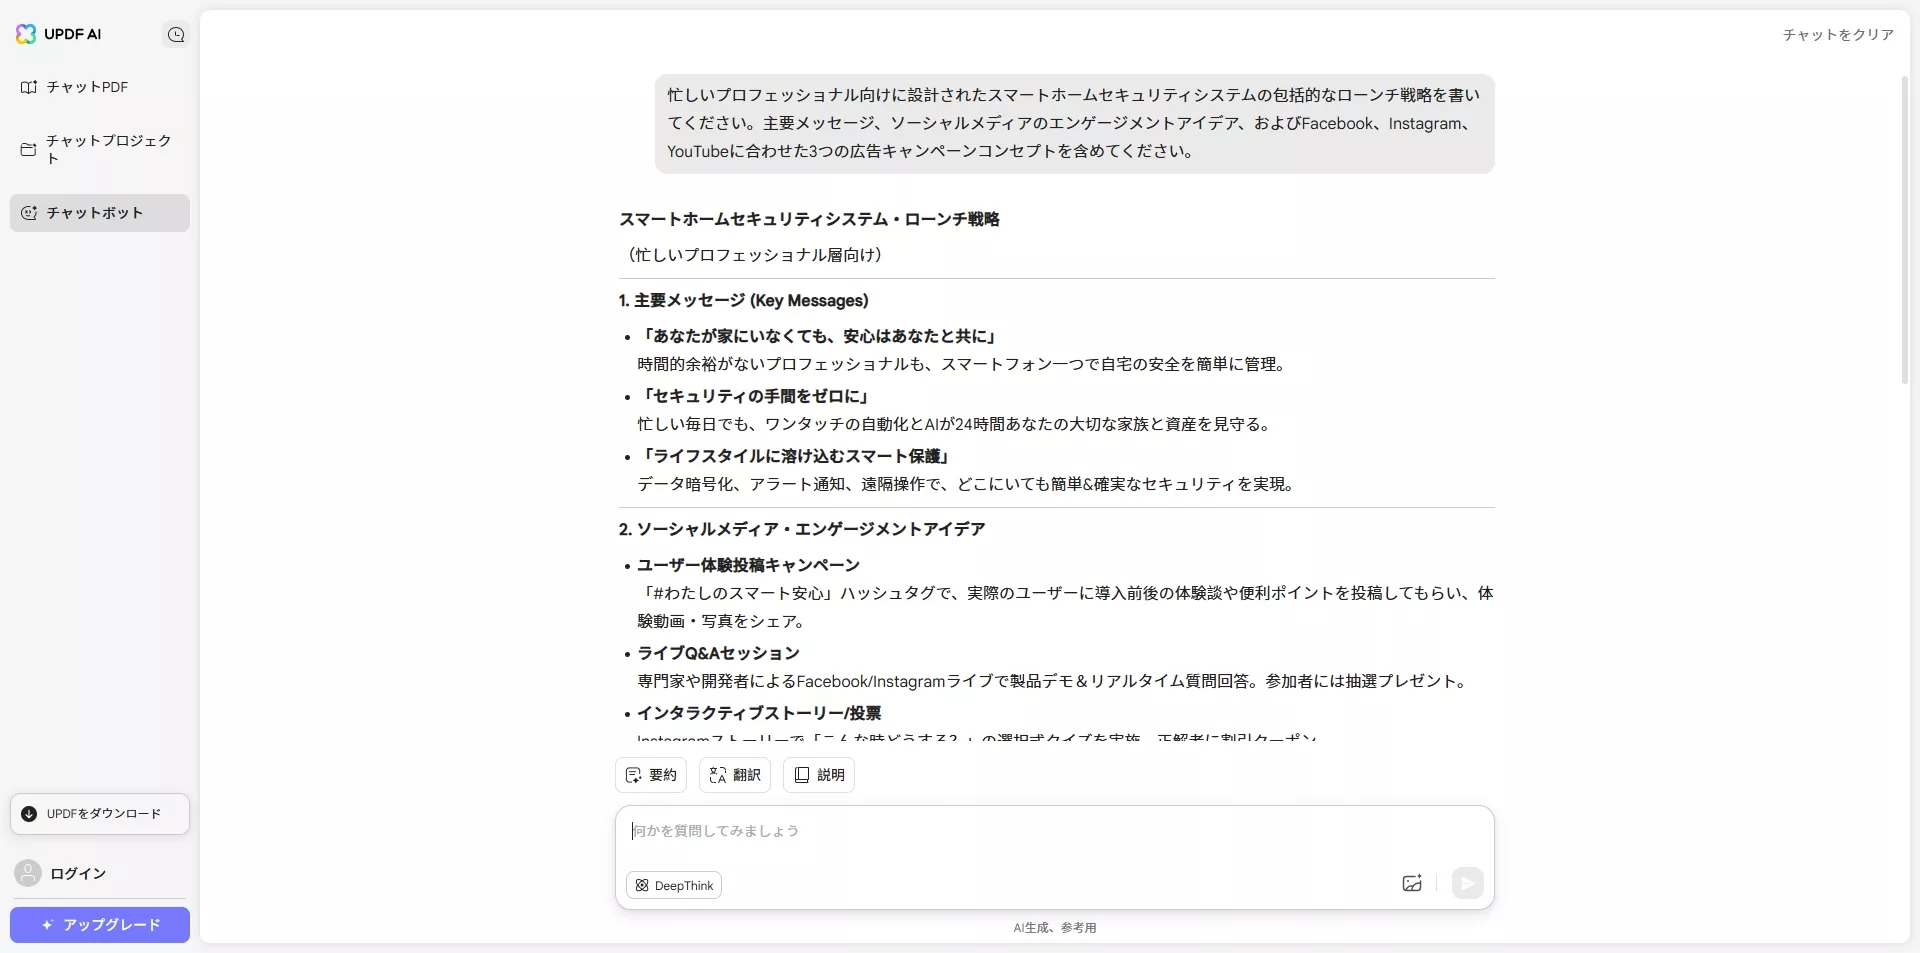The height and width of the screenshot is (953, 1920).
Task: Focus the 何かを質問してみましょう input field
Action: [1054, 831]
